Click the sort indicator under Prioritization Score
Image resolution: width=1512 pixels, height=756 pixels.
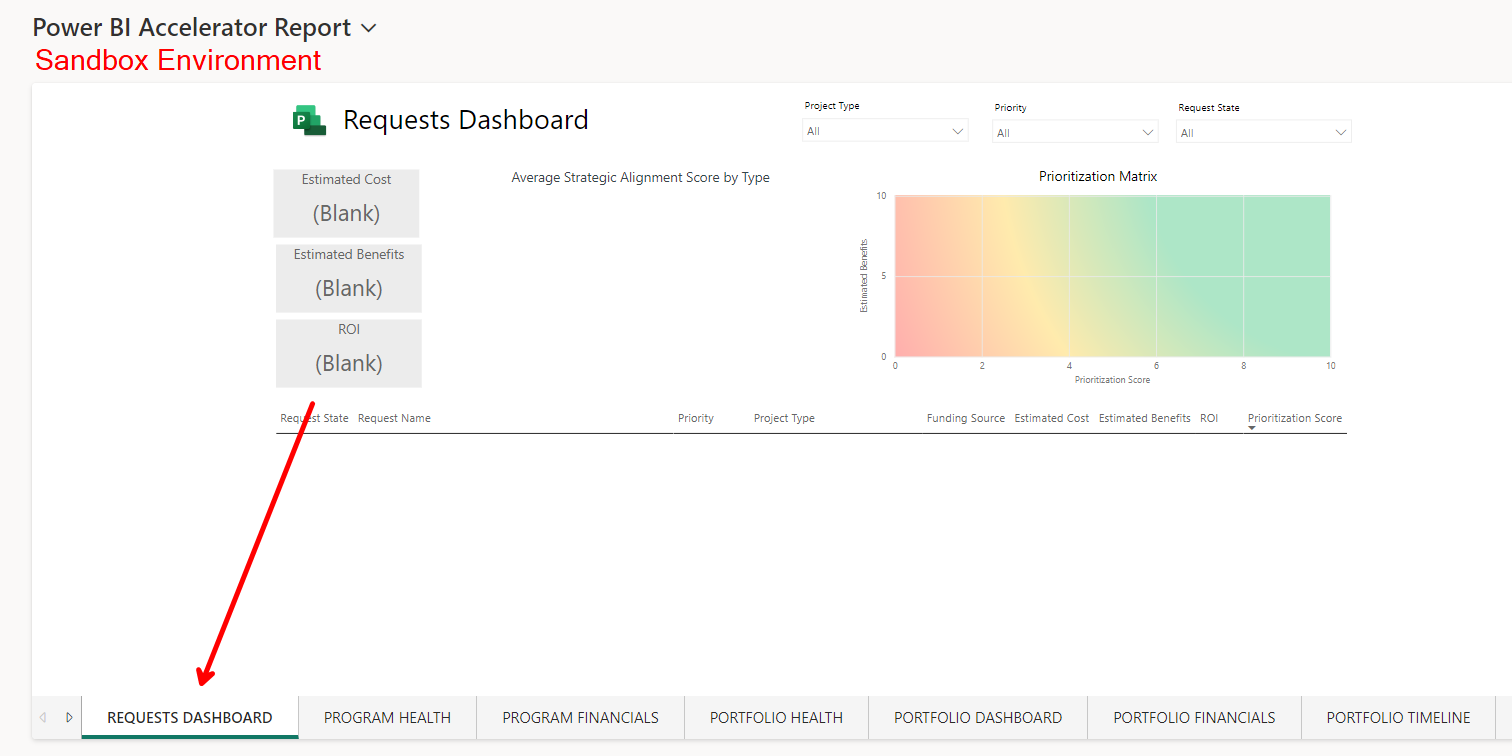(x=1253, y=427)
